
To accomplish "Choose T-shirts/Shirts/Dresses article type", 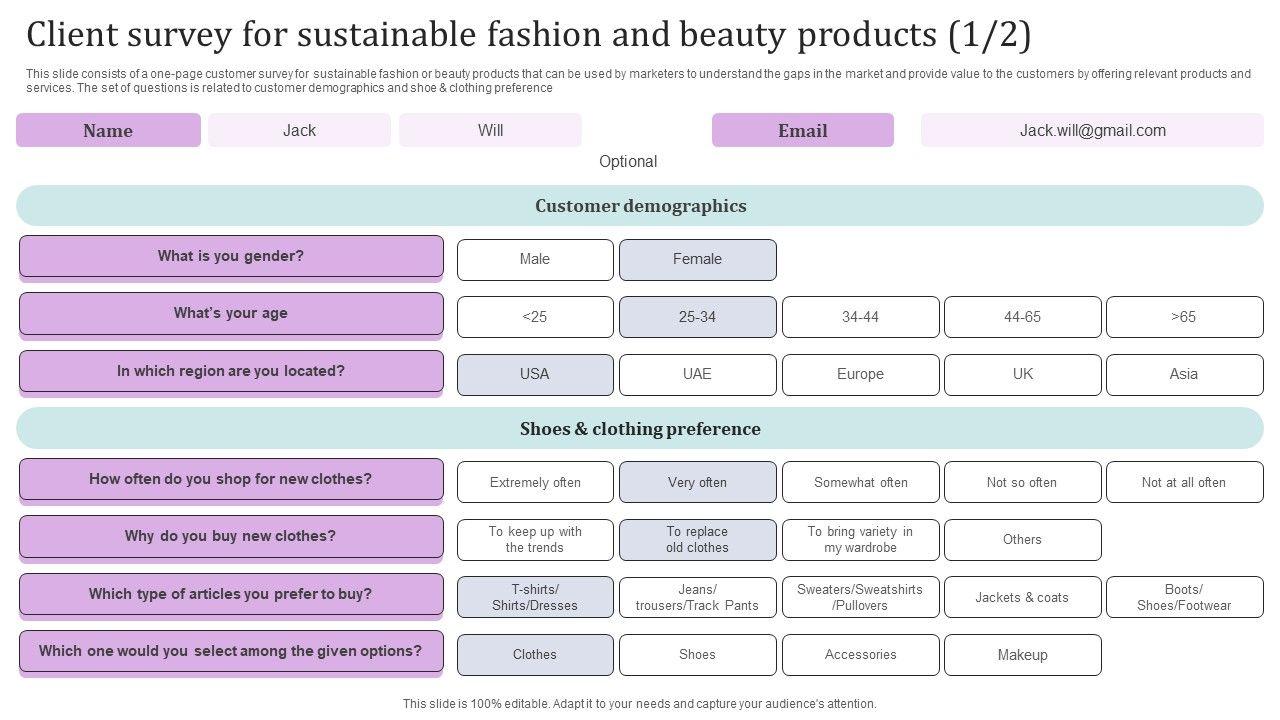I will pyautogui.click(x=535, y=597).
